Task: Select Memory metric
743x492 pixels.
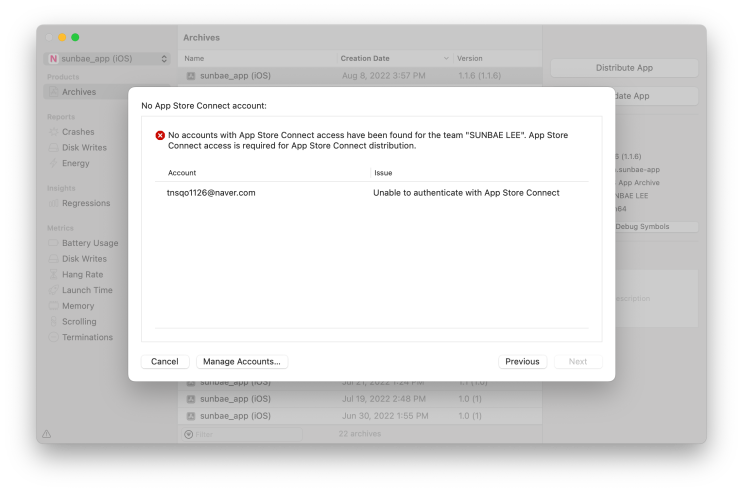Action: click(x=78, y=306)
